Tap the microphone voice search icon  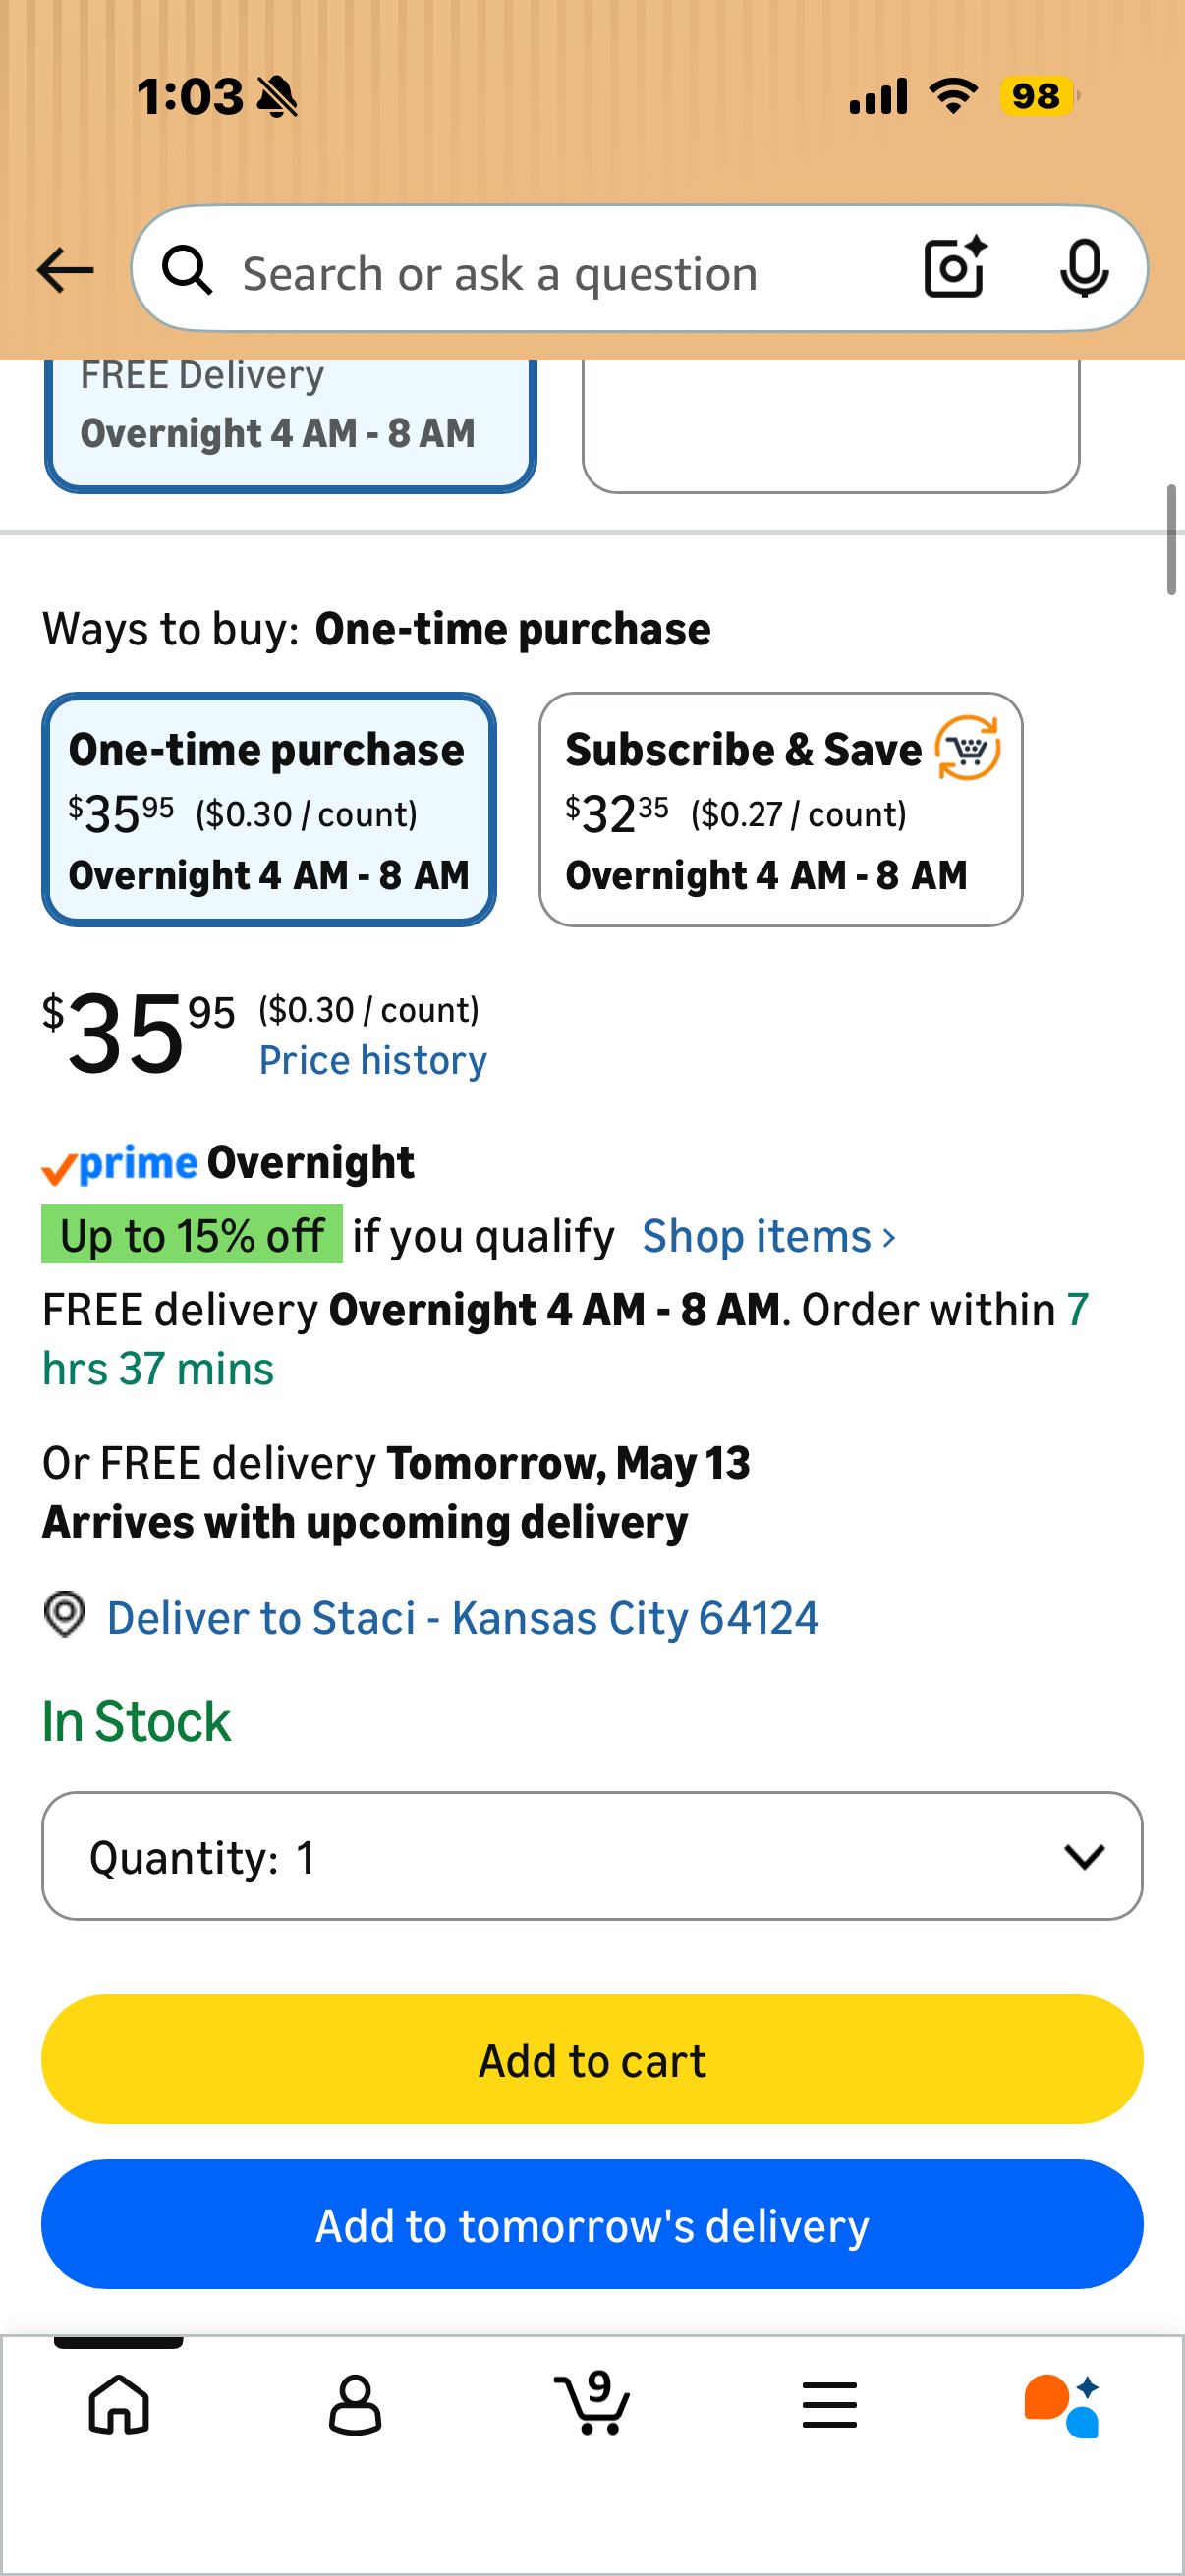pyautogui.click(x=1084, y=268)
